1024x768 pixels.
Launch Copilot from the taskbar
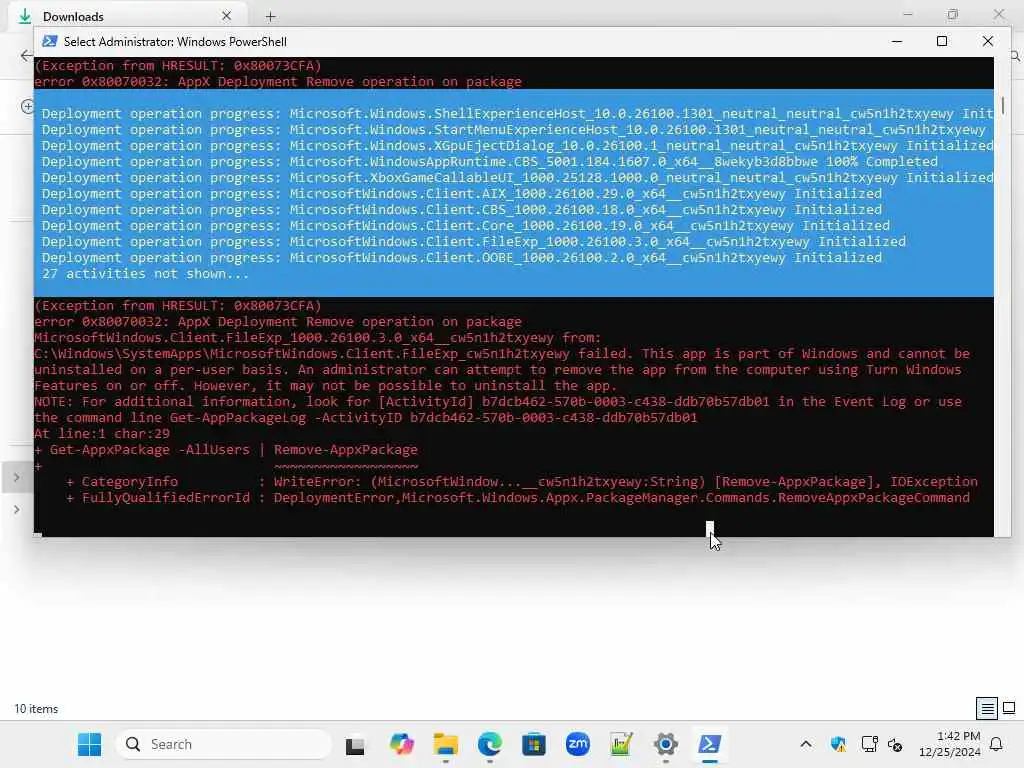[x=402, y=744]
